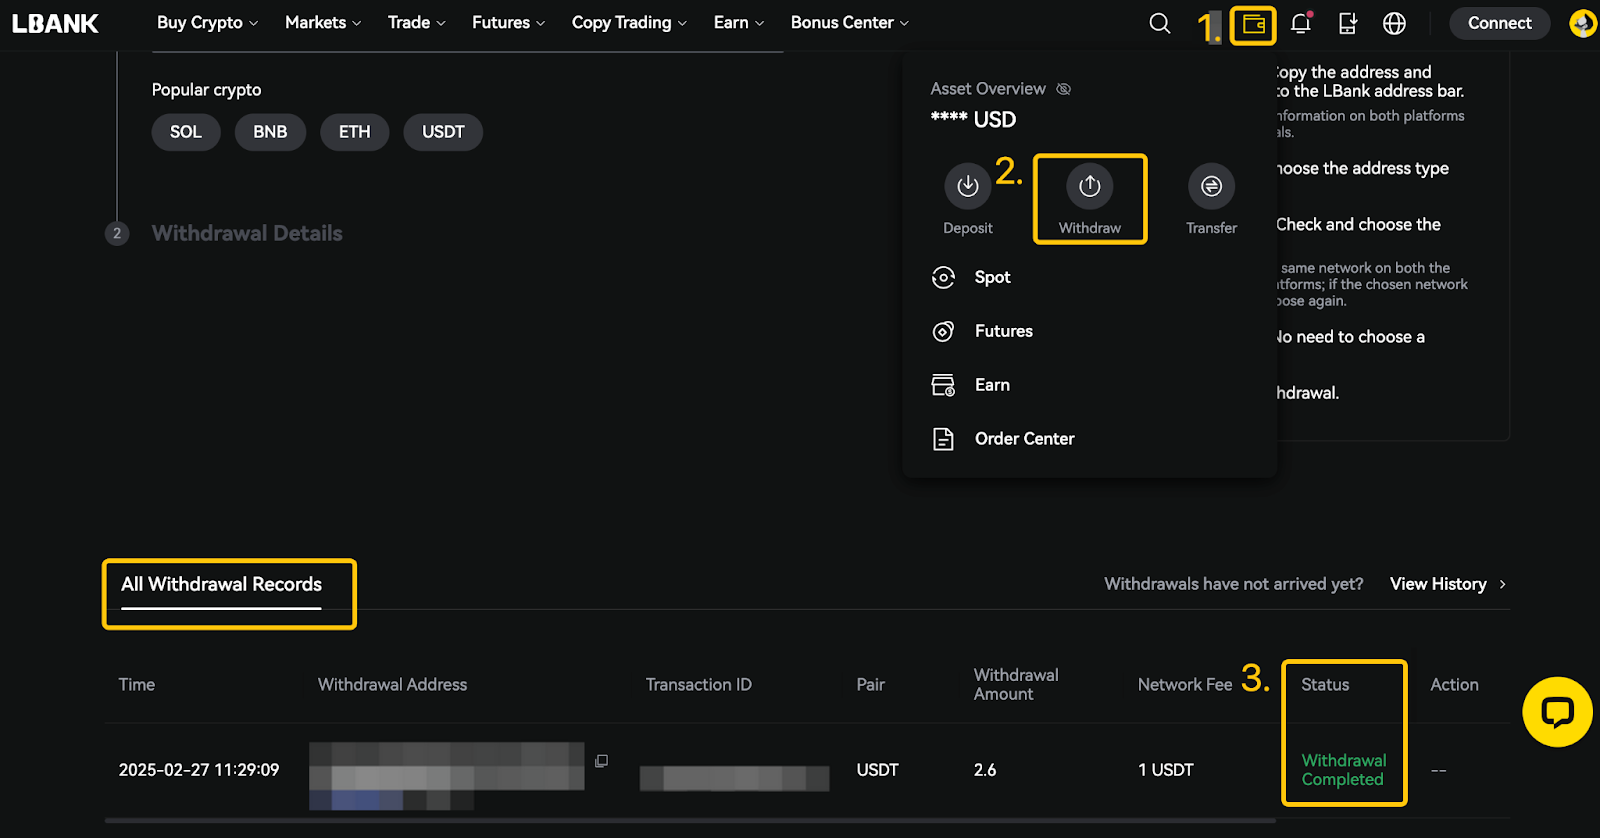Toggle the Asset Overview hide-balance eye
Image resolution: width=1600 pixels, height=838 pixels.
[x=1064, y=89]
